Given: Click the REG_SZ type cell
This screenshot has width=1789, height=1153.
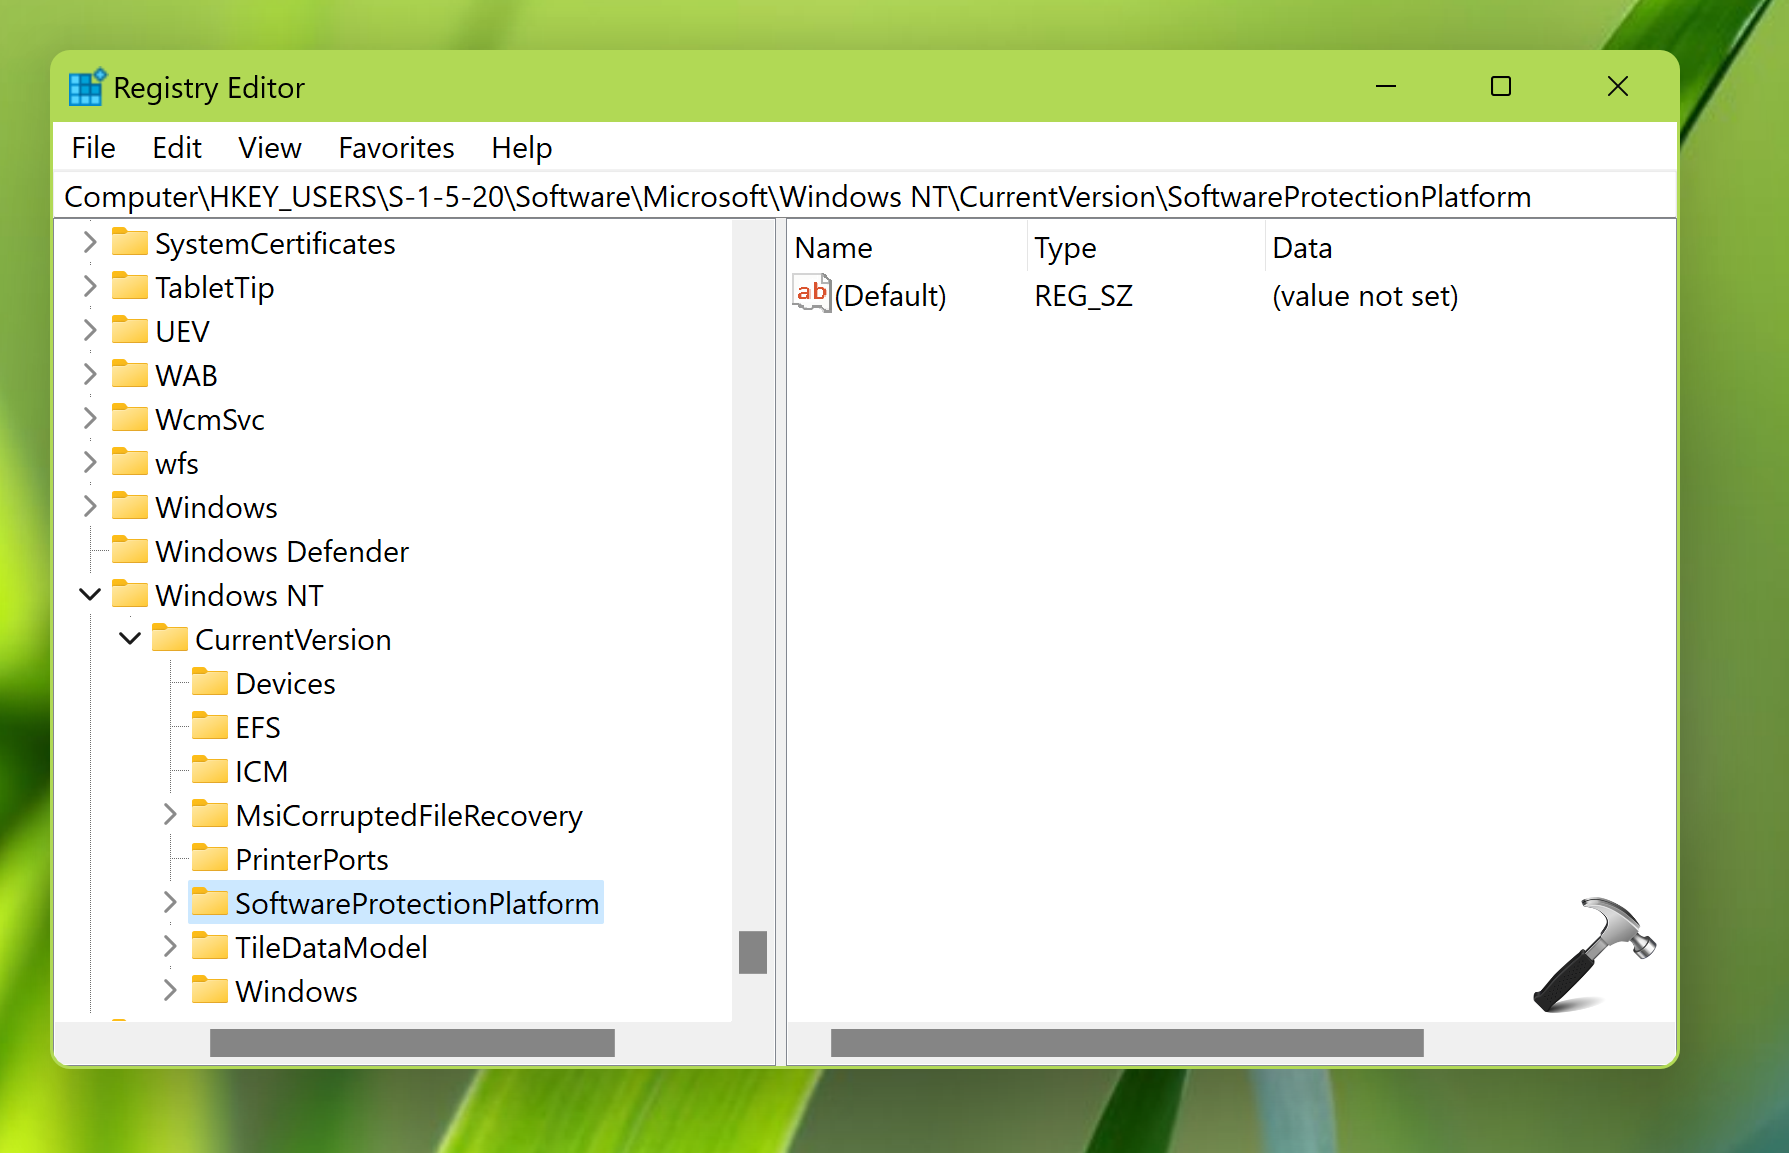Looking at the screenshot, I should 1083,296.
